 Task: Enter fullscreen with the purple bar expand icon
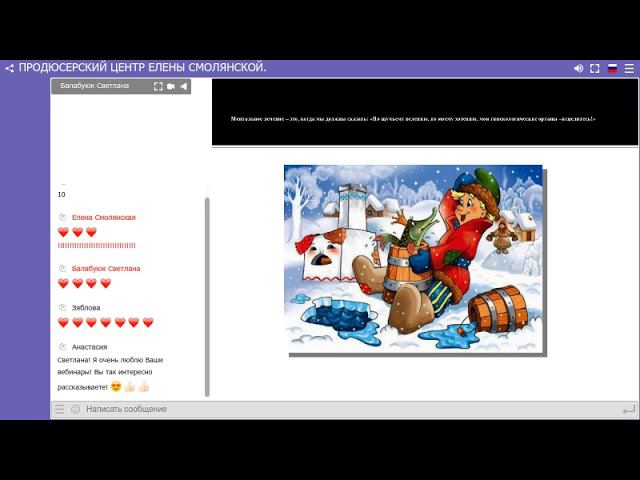coord(595,69)
